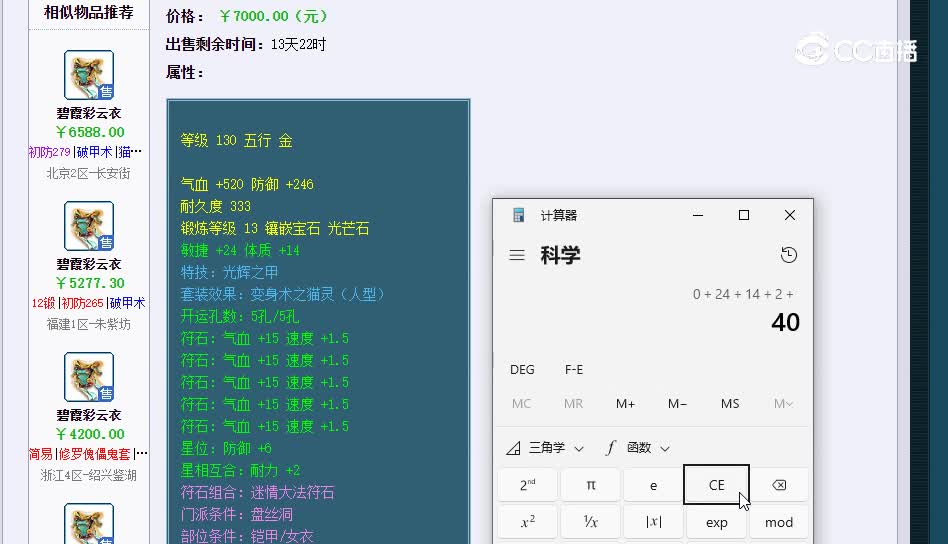Click the reciprocal 1/x key
This screenshot has height=544, width=948.
pyautogui.click(x=591, y=522)
